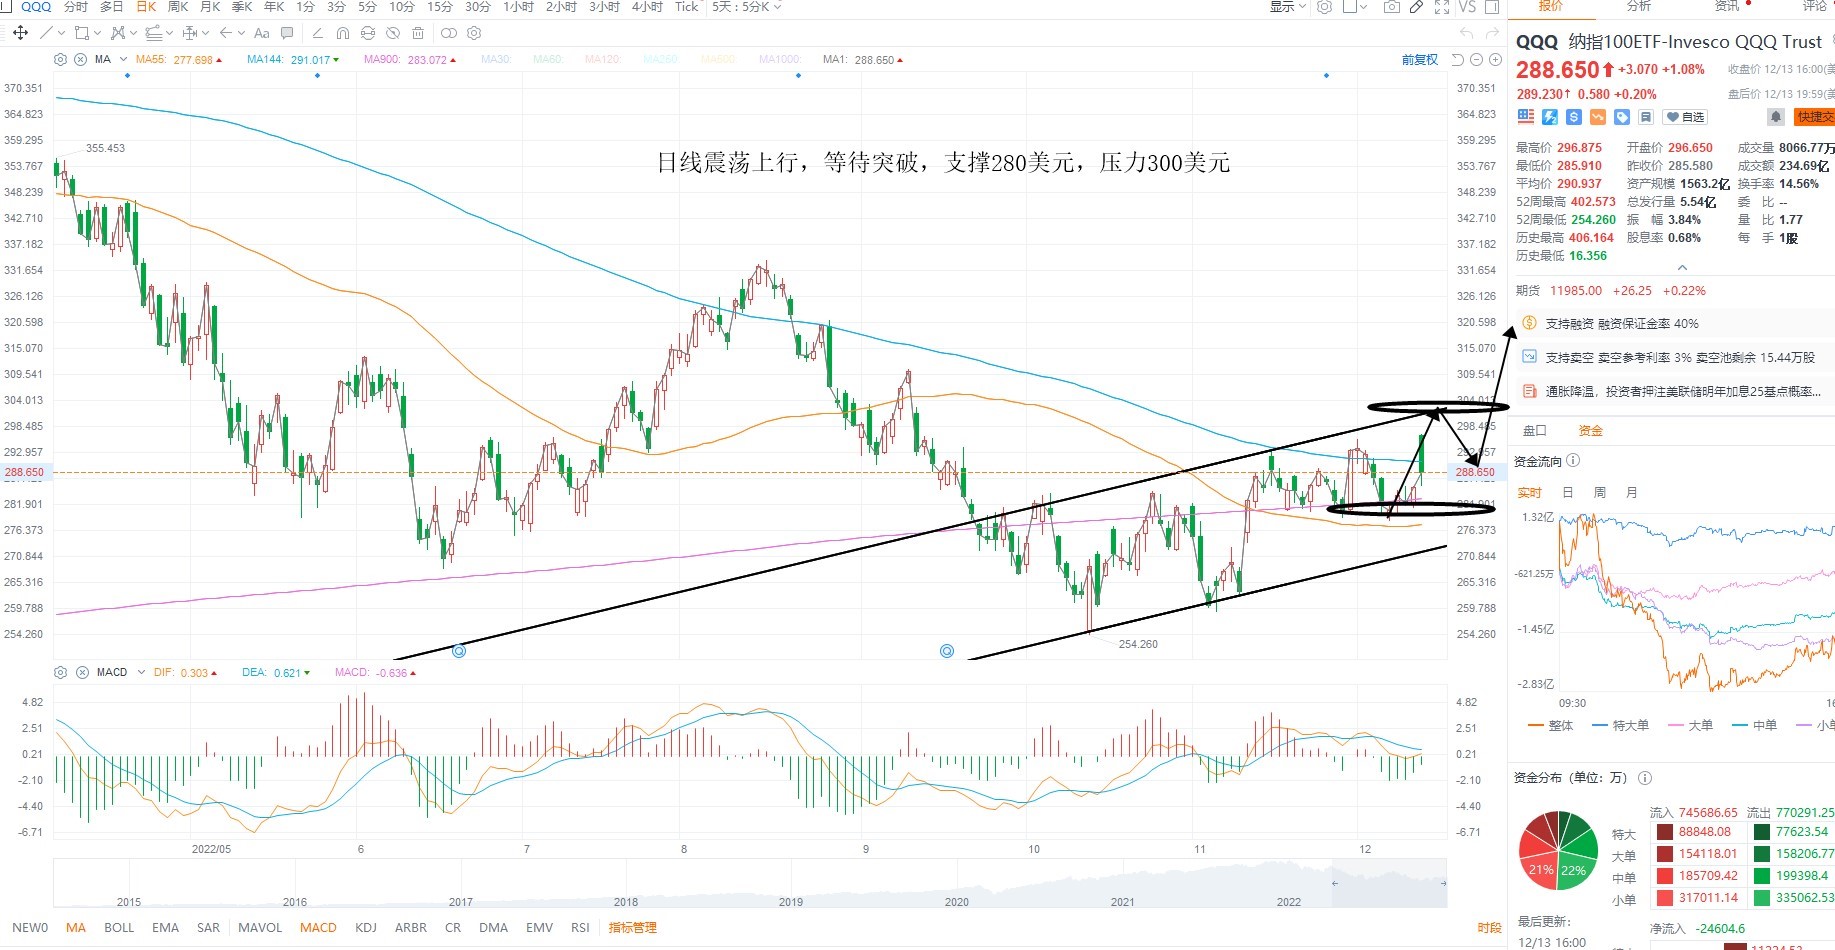Image resolution: width=1835 pixels, height=950 pixels.
Task: Open MACD indicator settings gear
Action: click(60, 672)
